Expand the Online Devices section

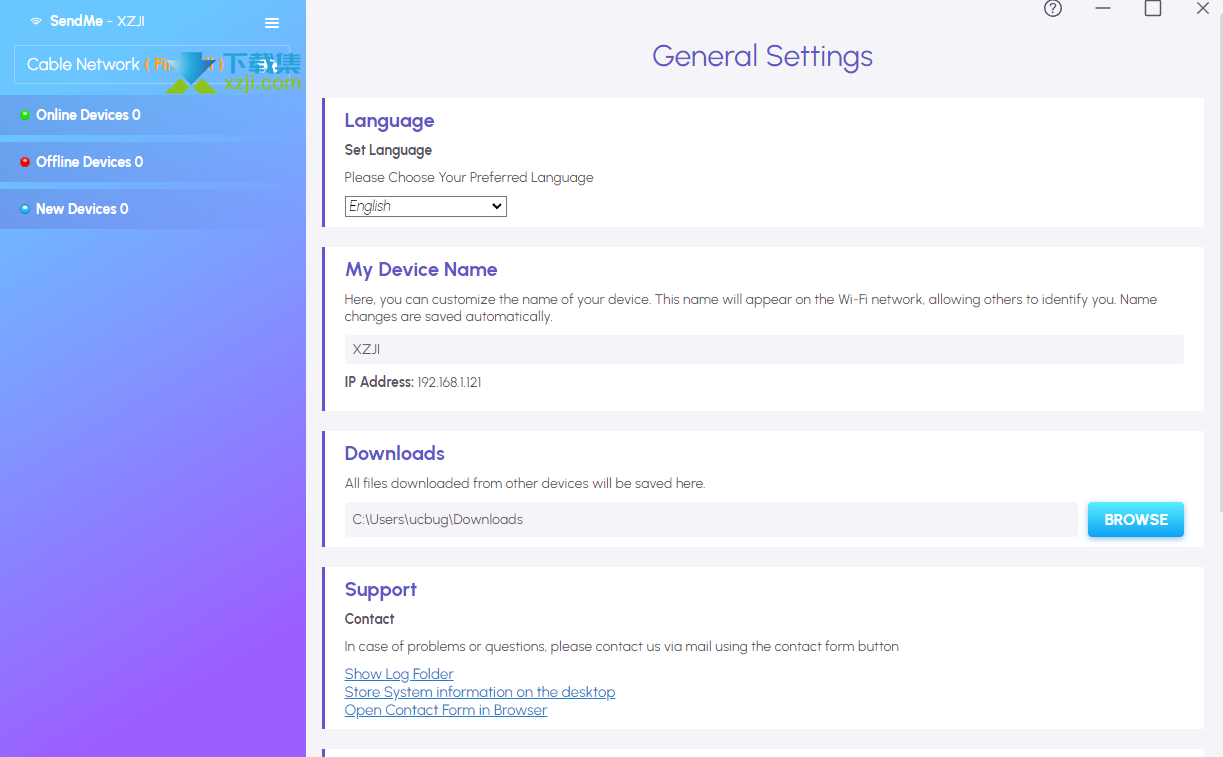point(88,115)
